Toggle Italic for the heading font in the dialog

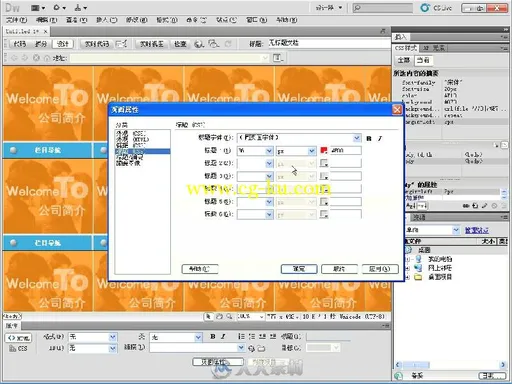380,138
